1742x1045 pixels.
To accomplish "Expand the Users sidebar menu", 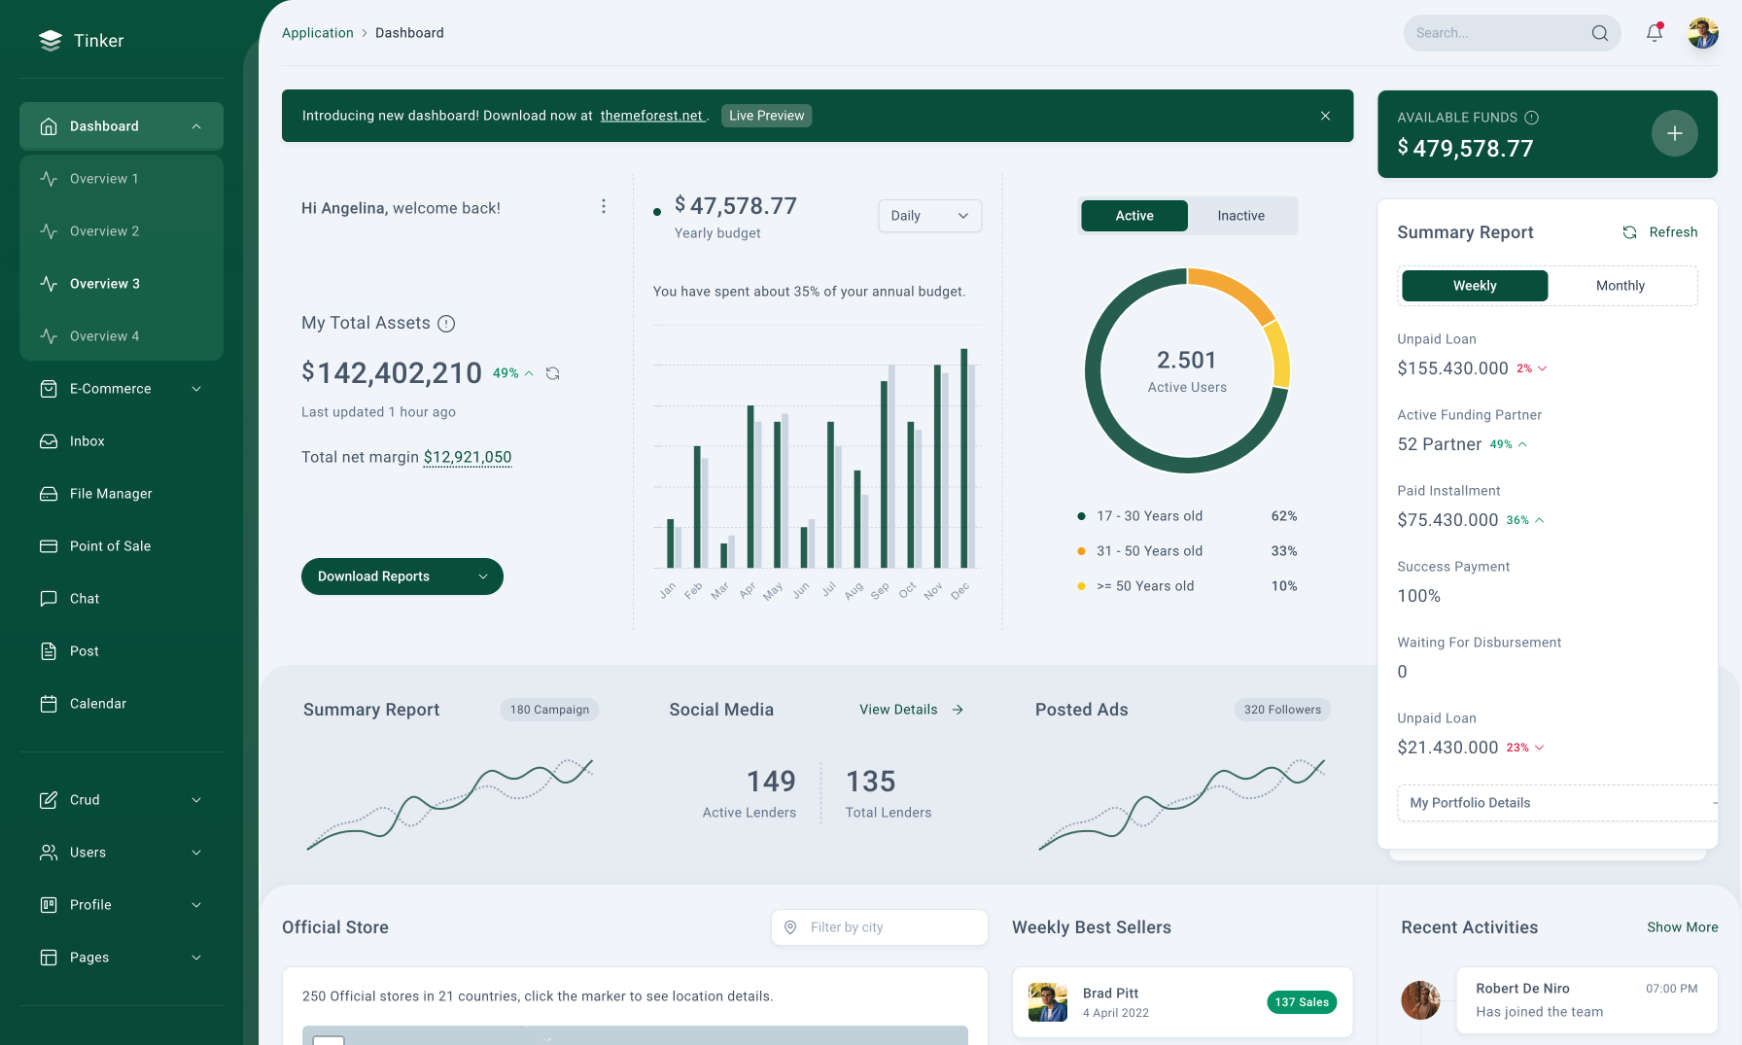I will pyautogui.click(x=88, y=852).
